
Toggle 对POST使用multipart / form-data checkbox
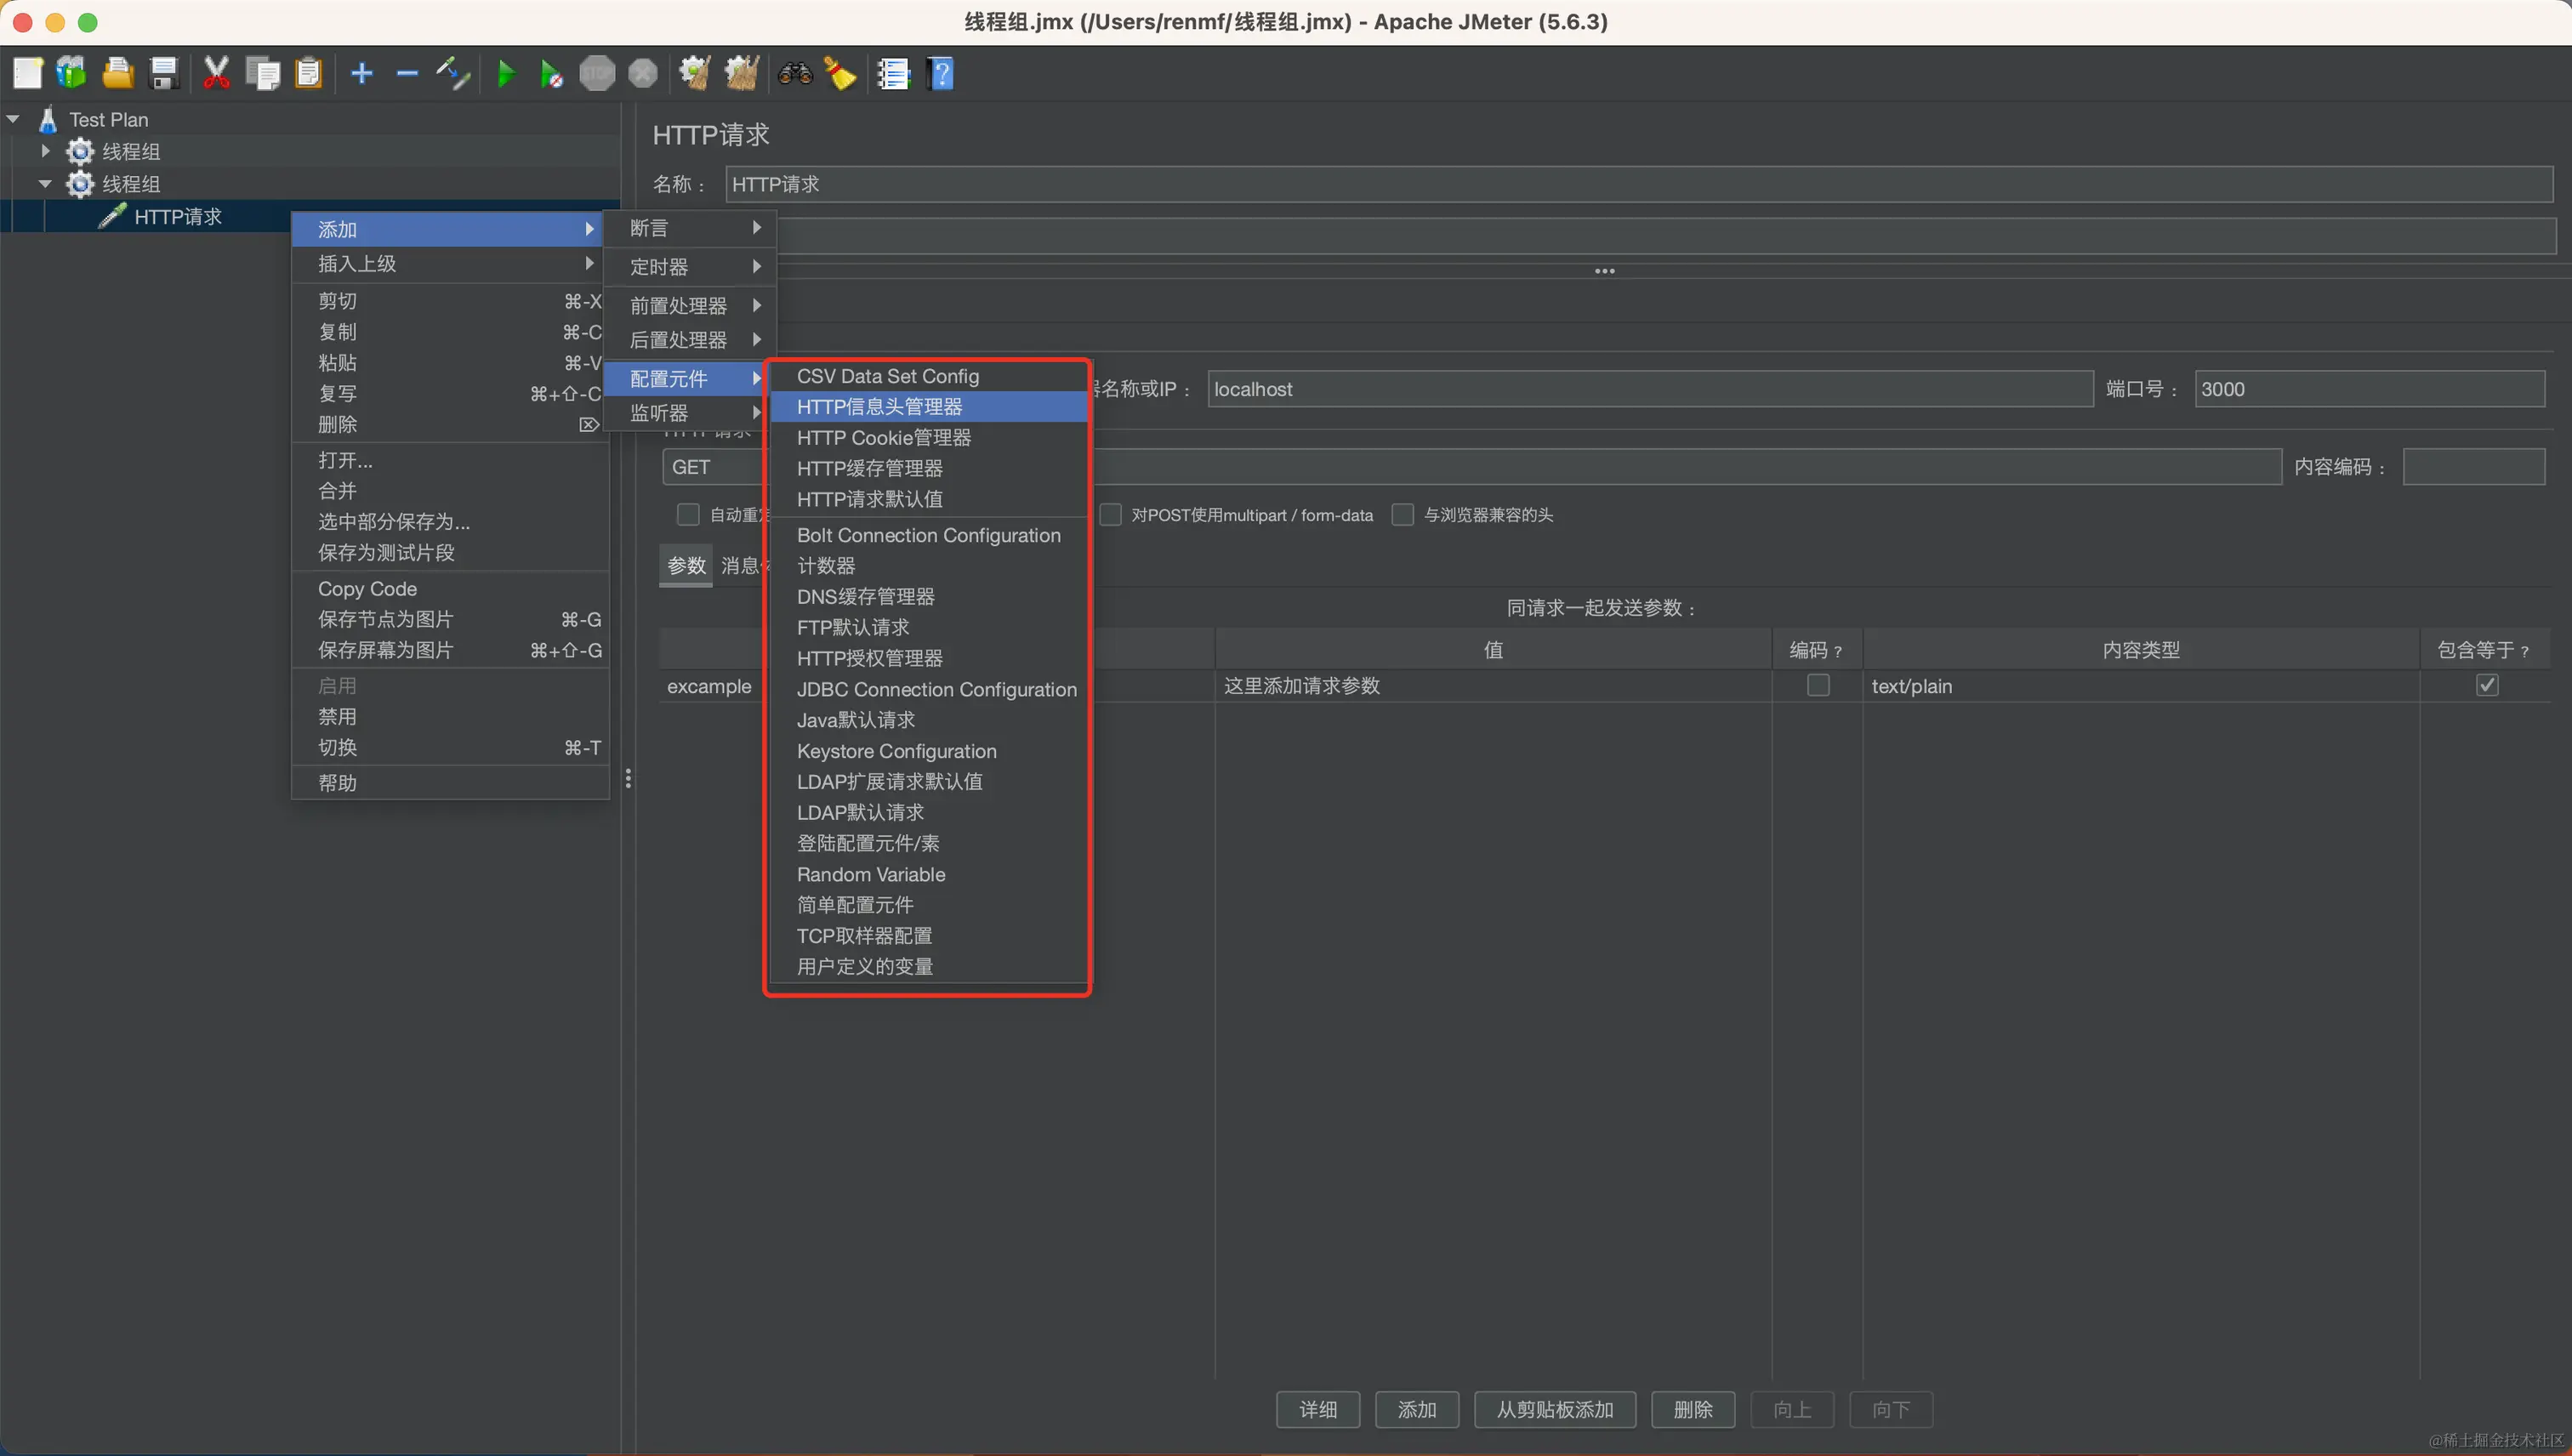1110,514
